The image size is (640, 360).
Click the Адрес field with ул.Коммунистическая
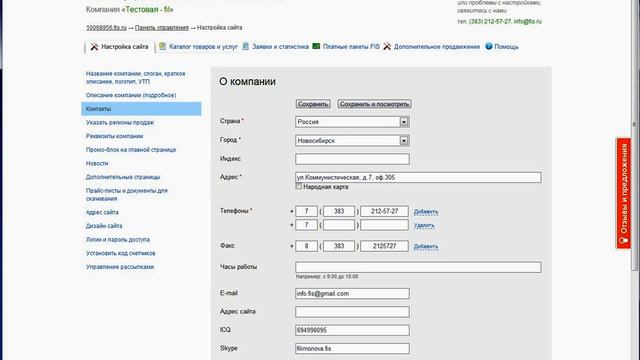(x=418, y=177)
